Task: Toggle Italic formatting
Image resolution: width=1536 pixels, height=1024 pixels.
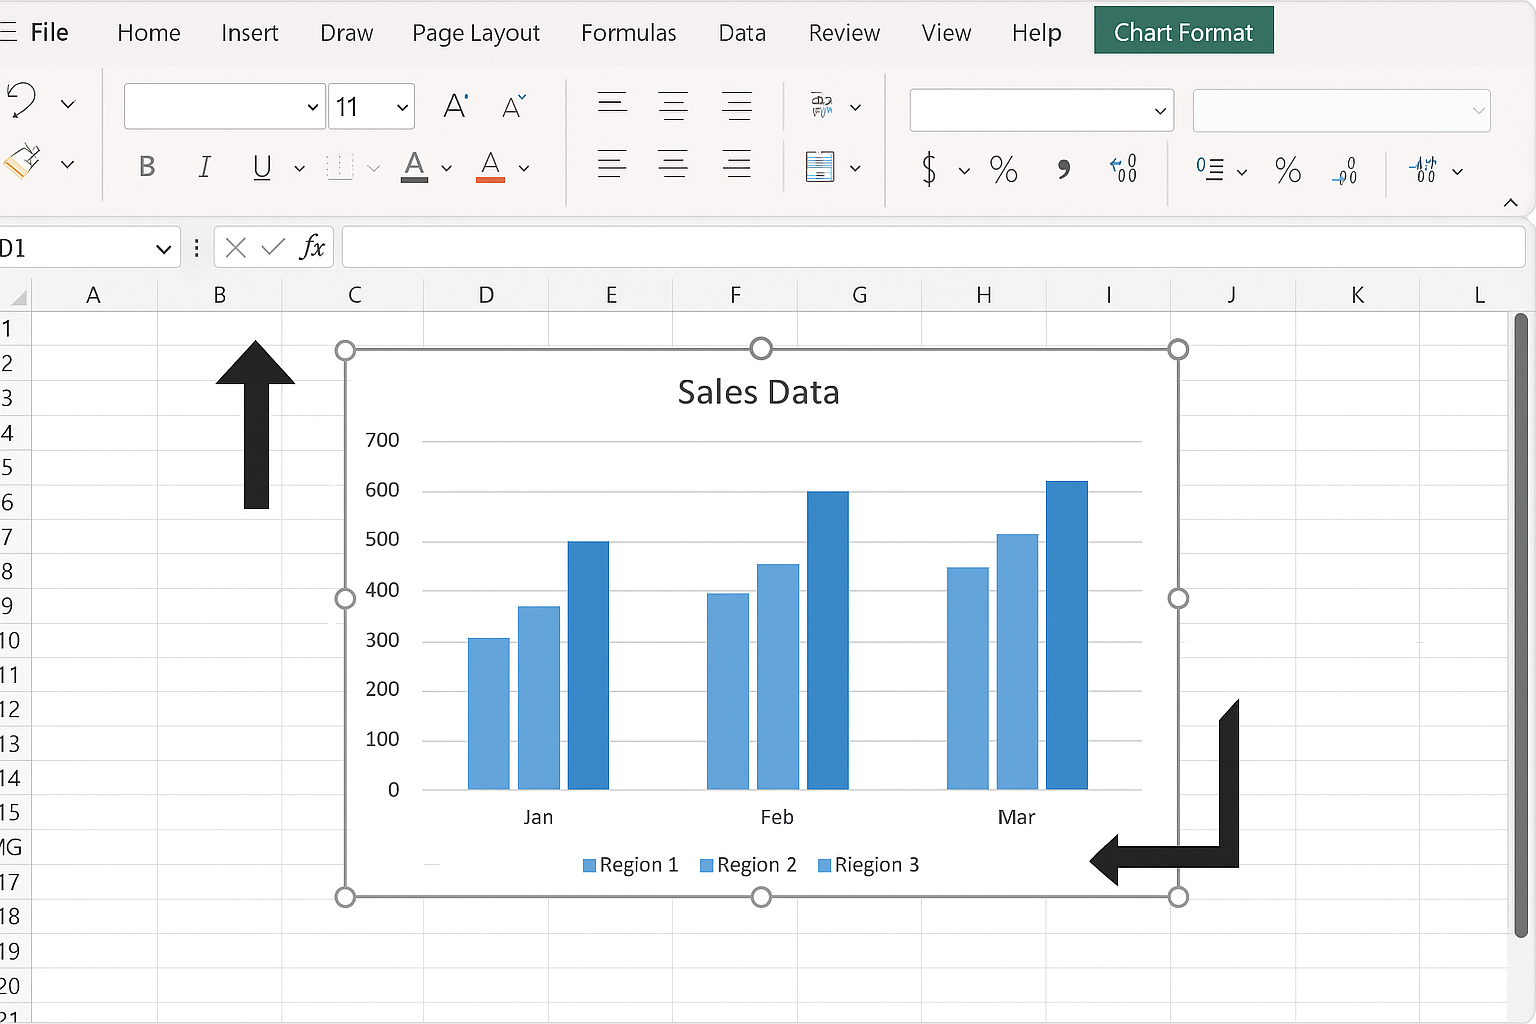Action: point(204,167)
